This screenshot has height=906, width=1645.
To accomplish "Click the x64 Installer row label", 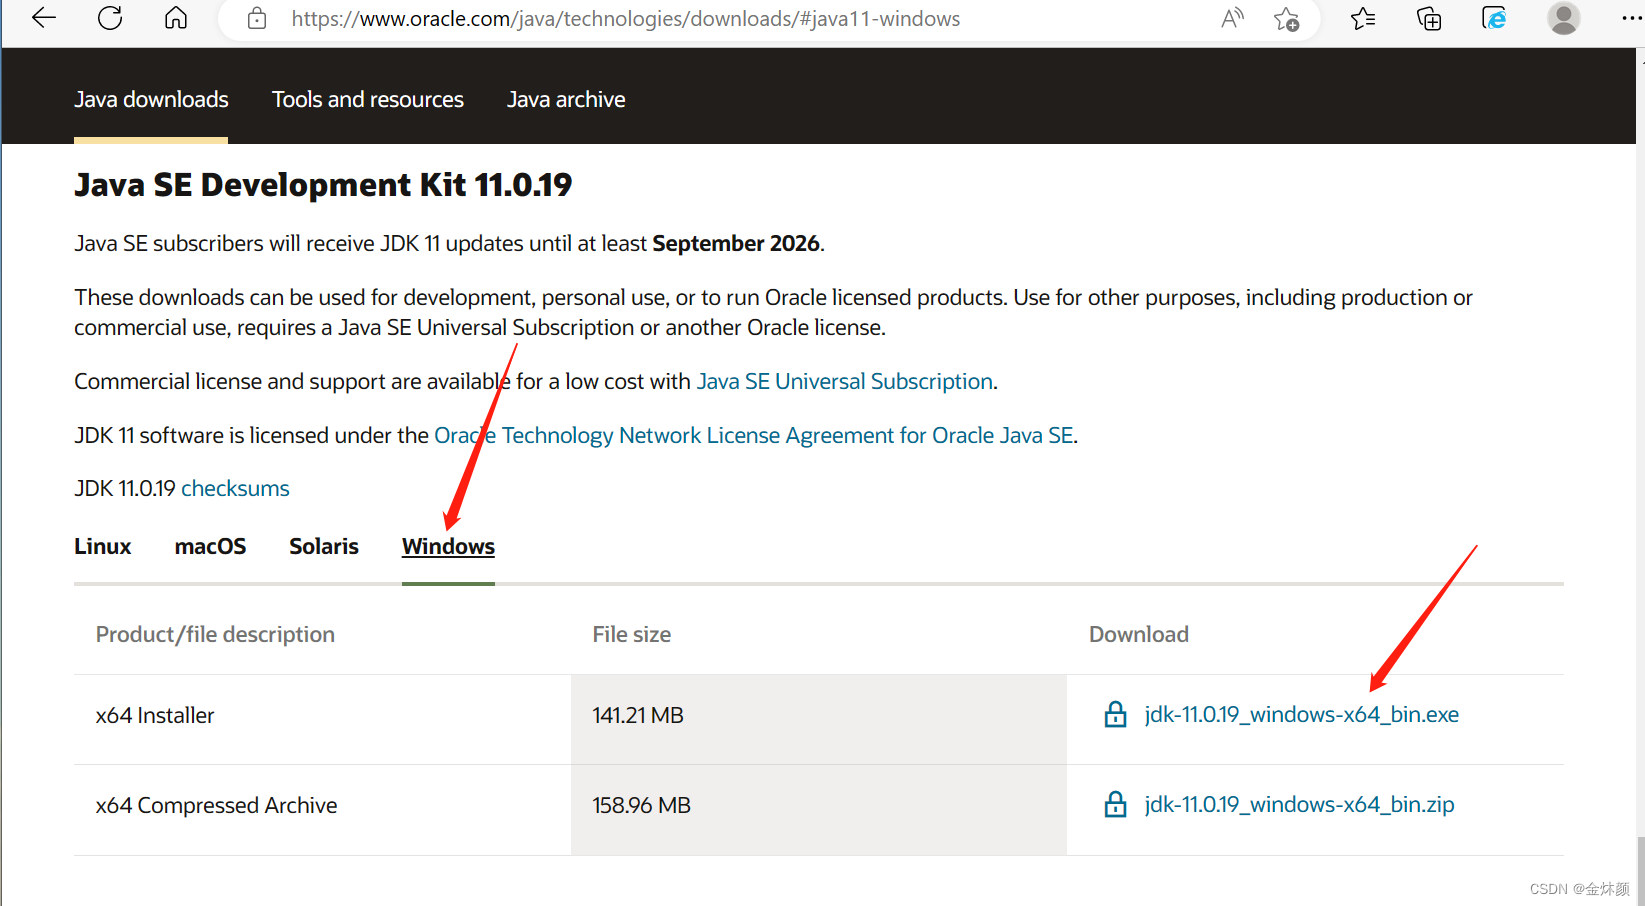I will [x=155, y=715].
